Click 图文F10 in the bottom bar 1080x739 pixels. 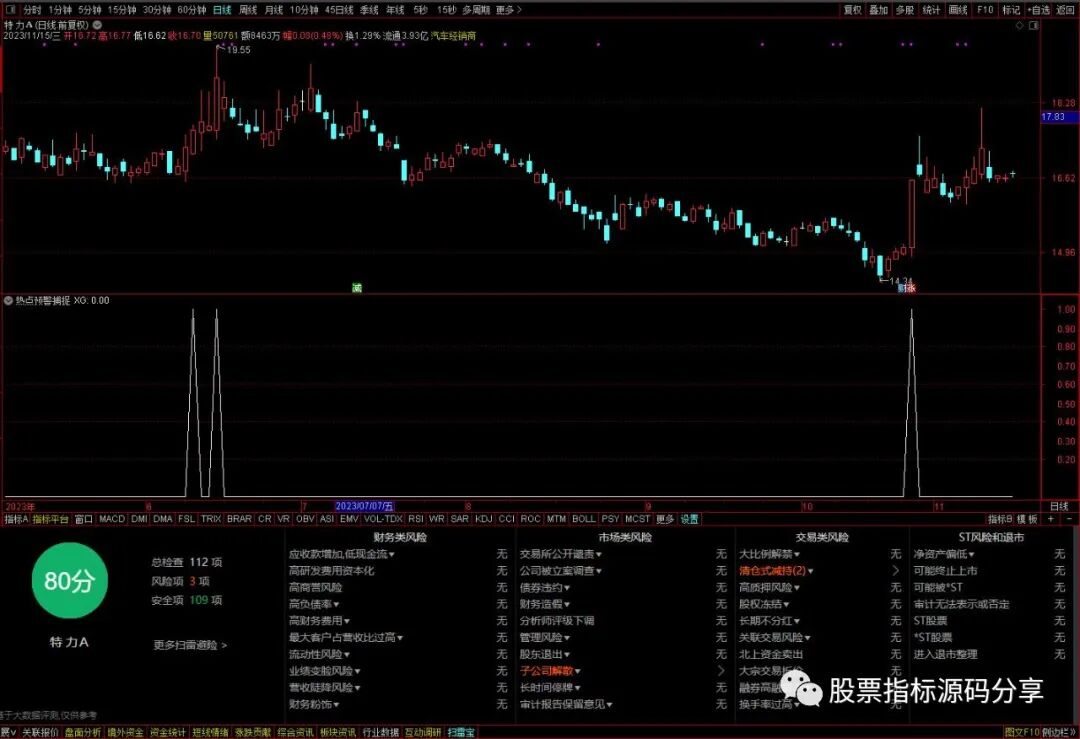pos(1021,732)
